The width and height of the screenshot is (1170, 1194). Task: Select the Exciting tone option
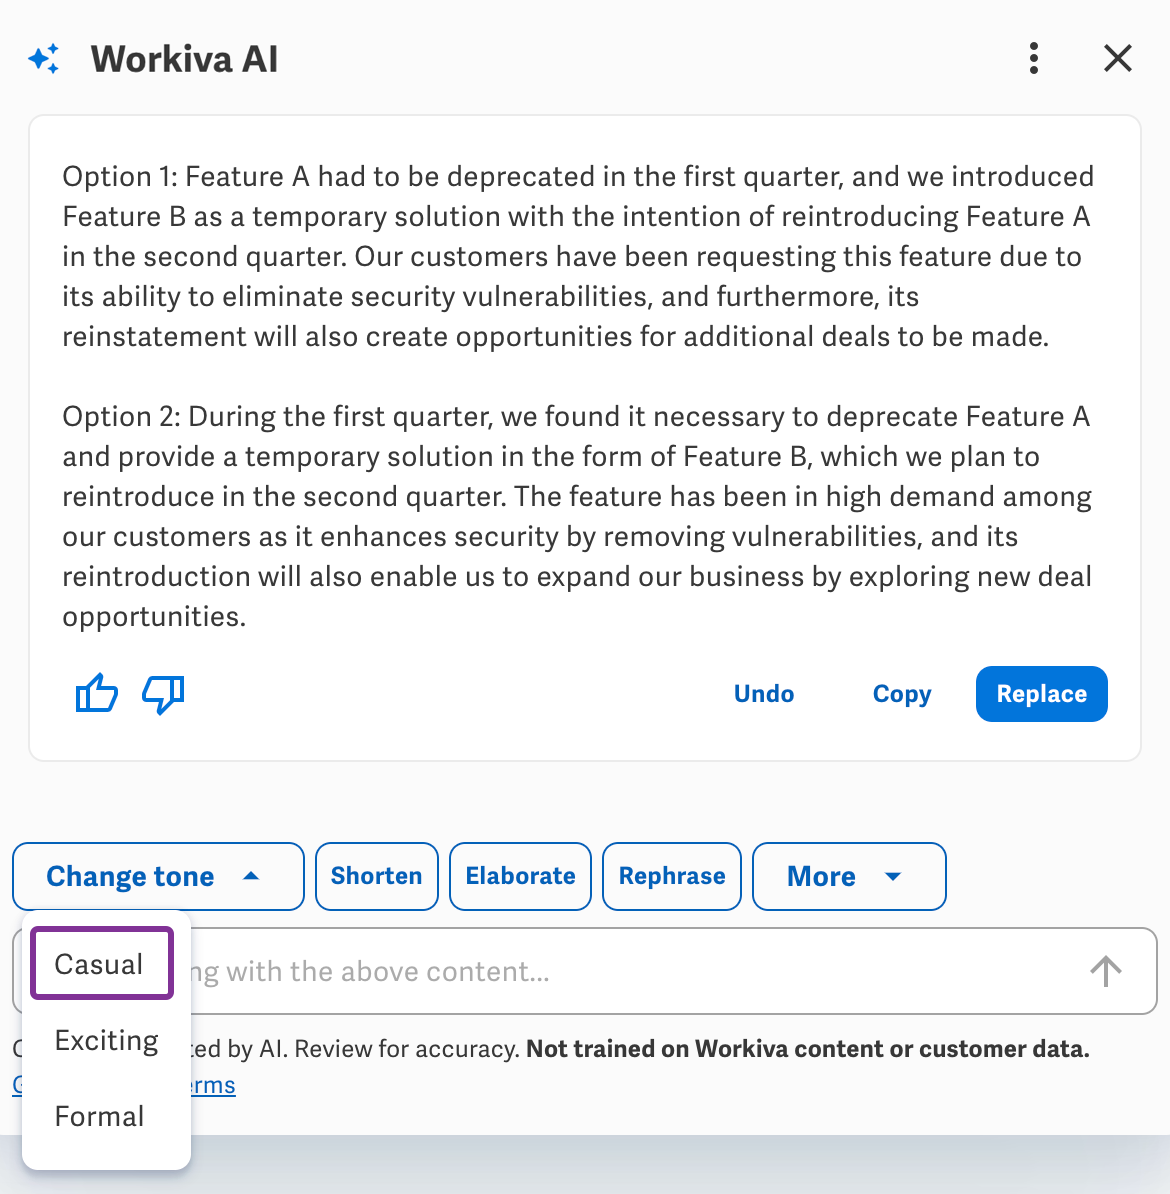click(x=106, y=1041)
